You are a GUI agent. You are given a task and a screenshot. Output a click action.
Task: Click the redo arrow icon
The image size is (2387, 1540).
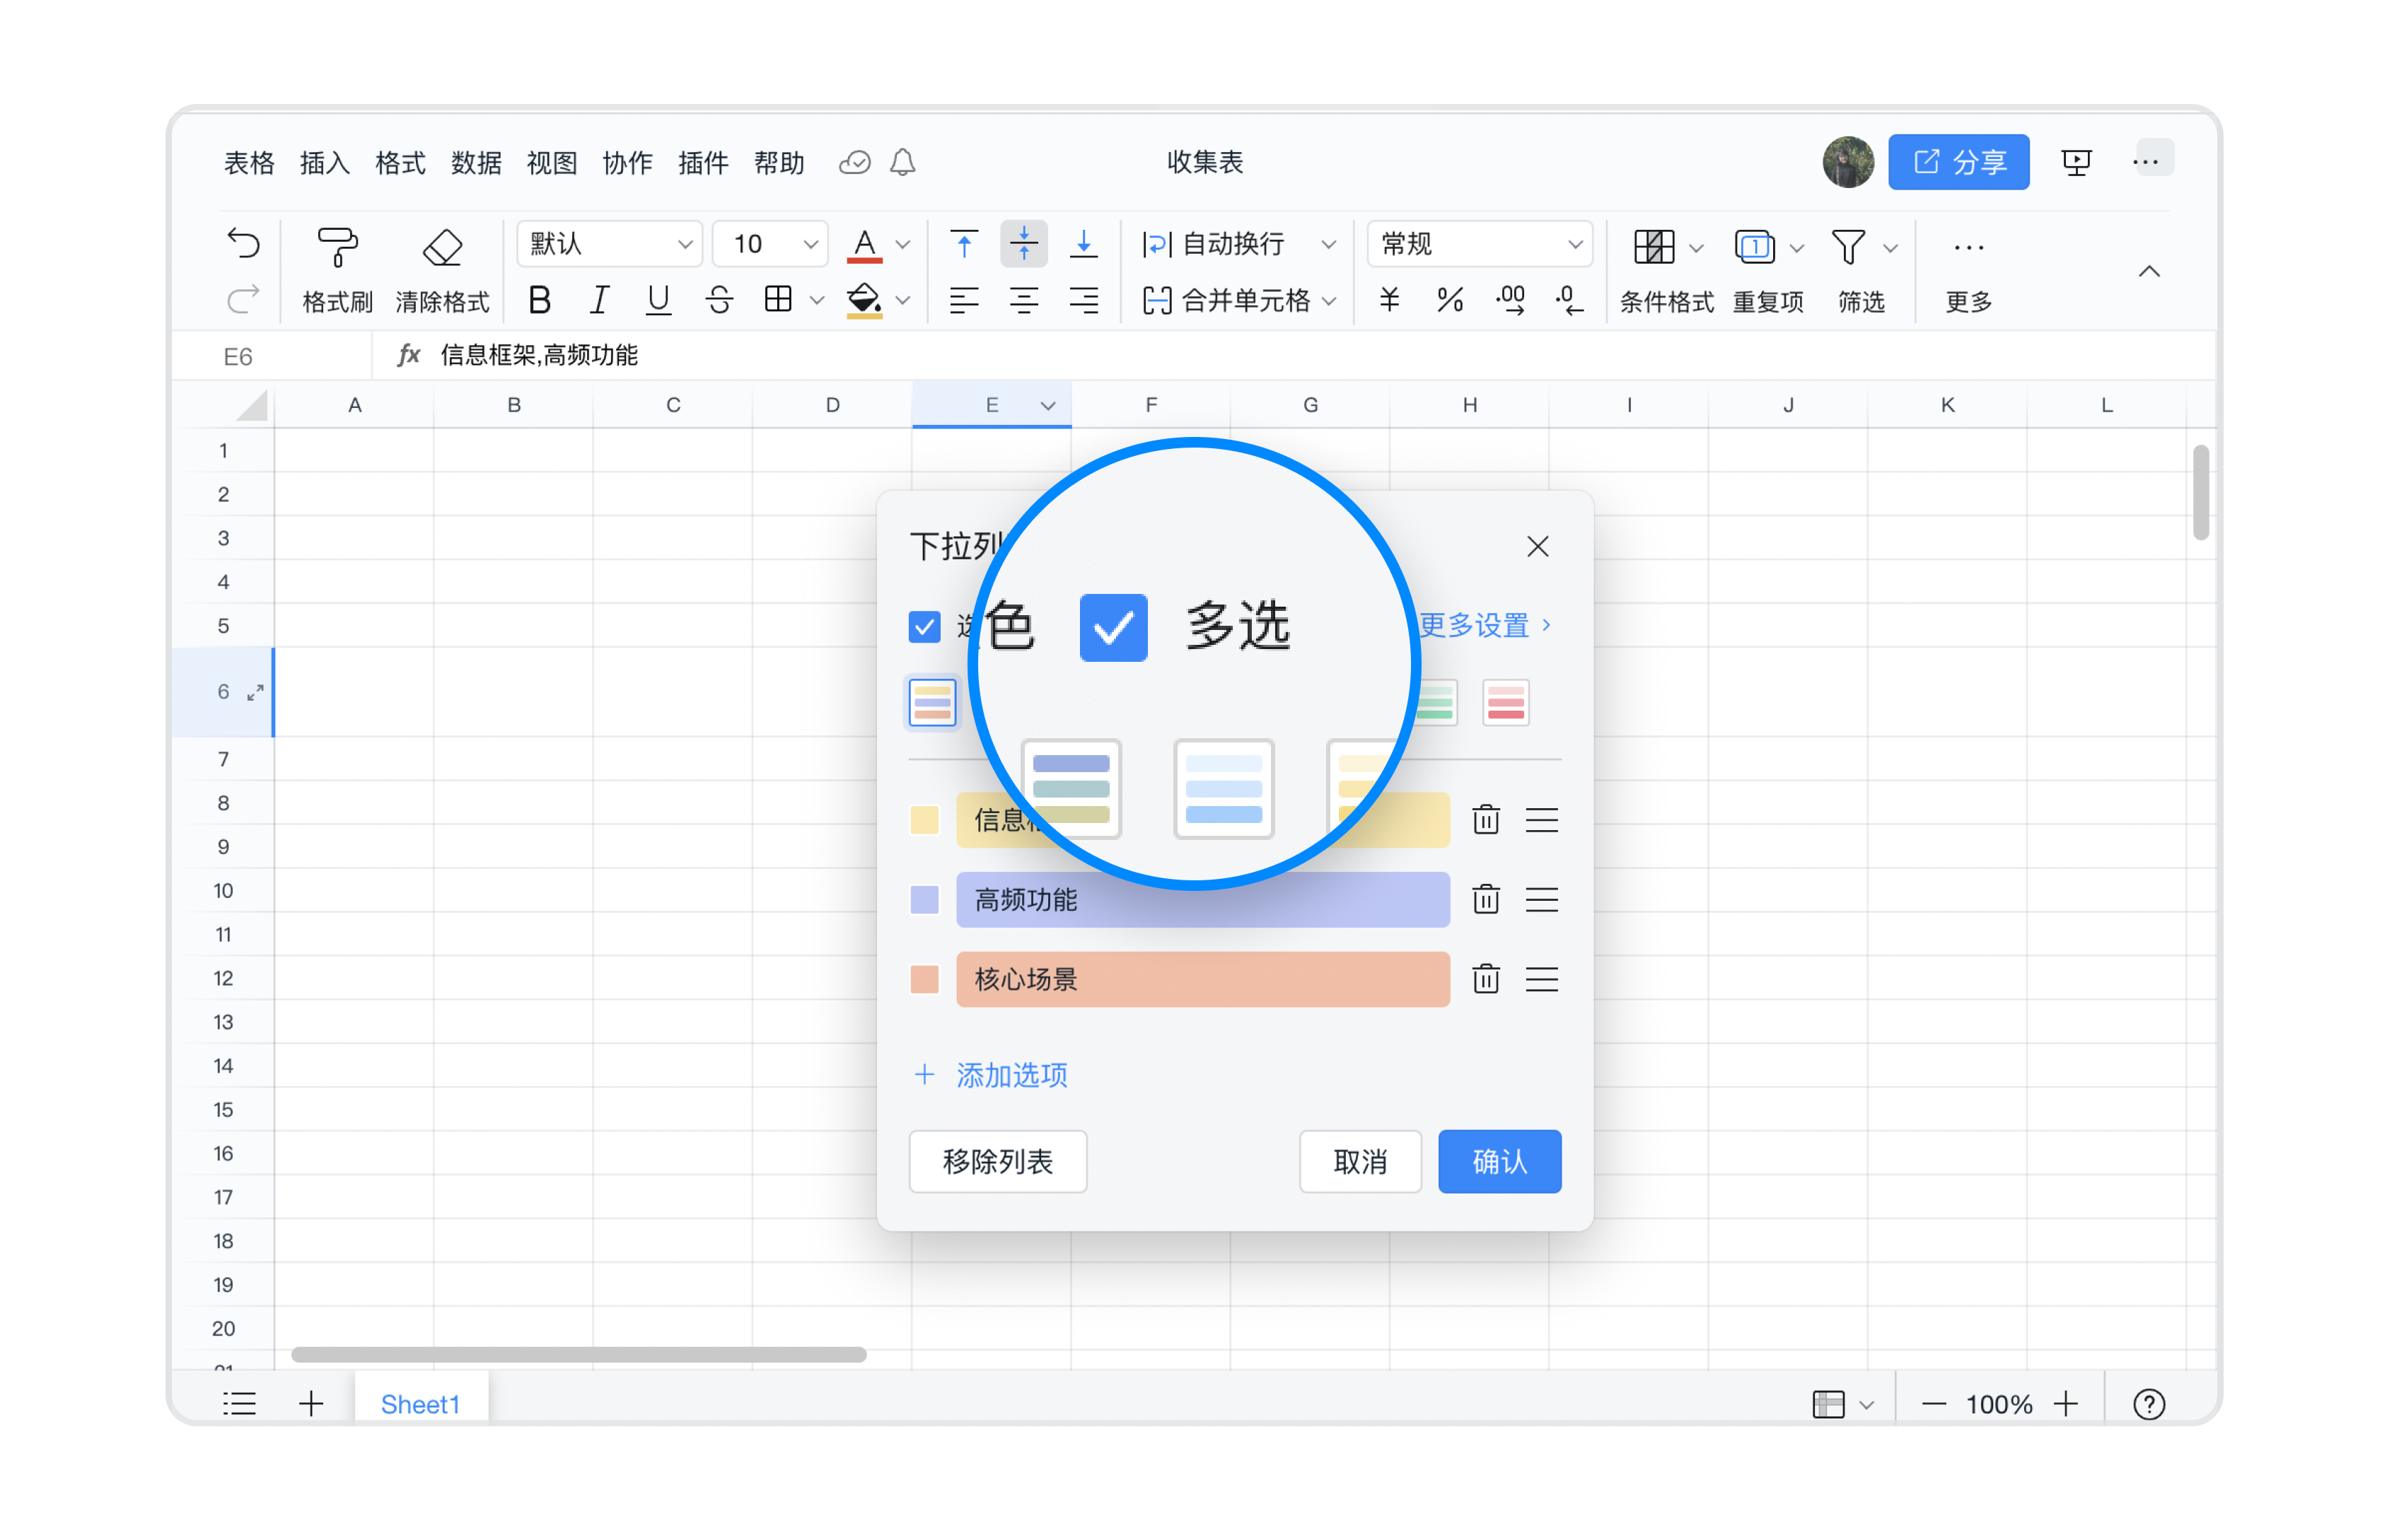(x=243, y=300)
